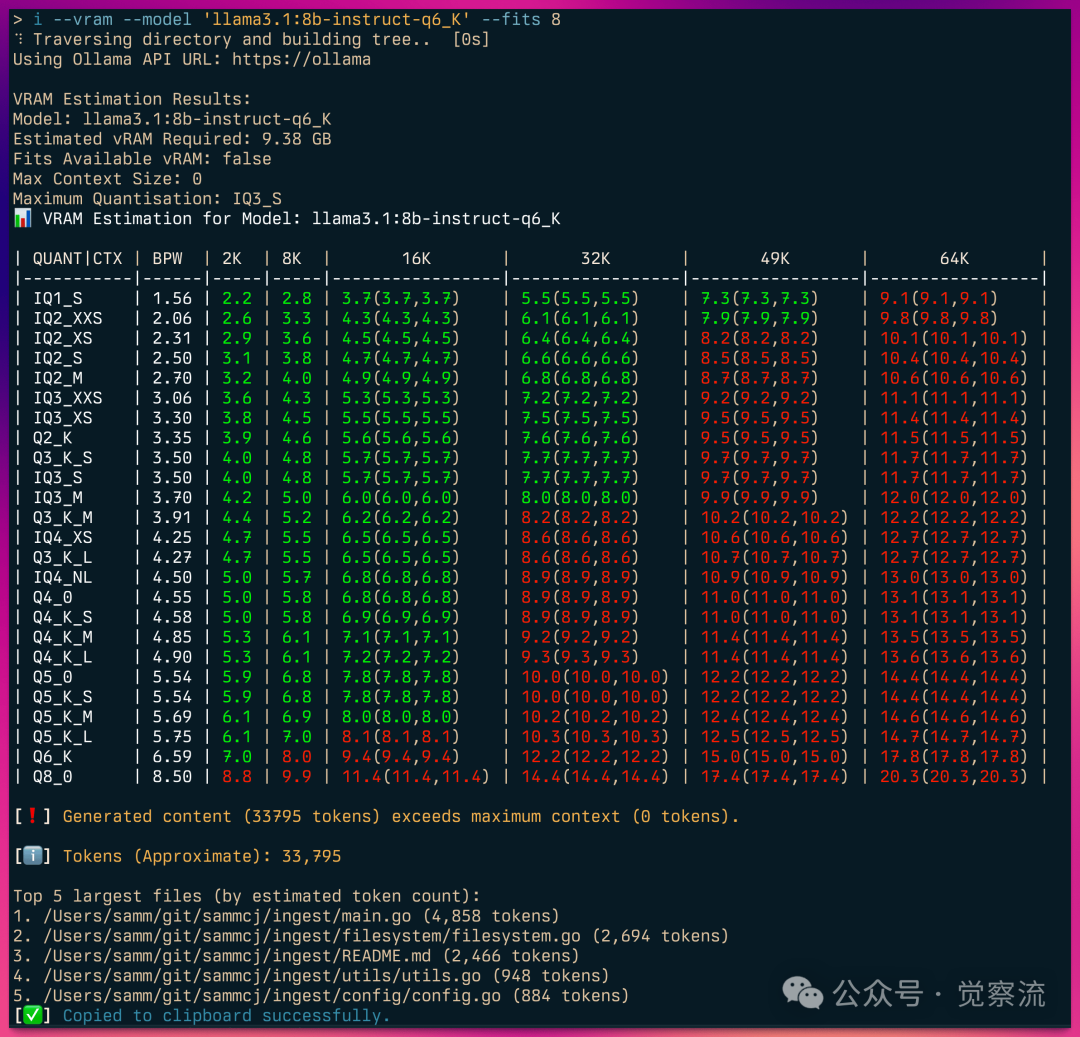
Task: Click the BPW value 1.56
Action: click(x=172, y=299)
